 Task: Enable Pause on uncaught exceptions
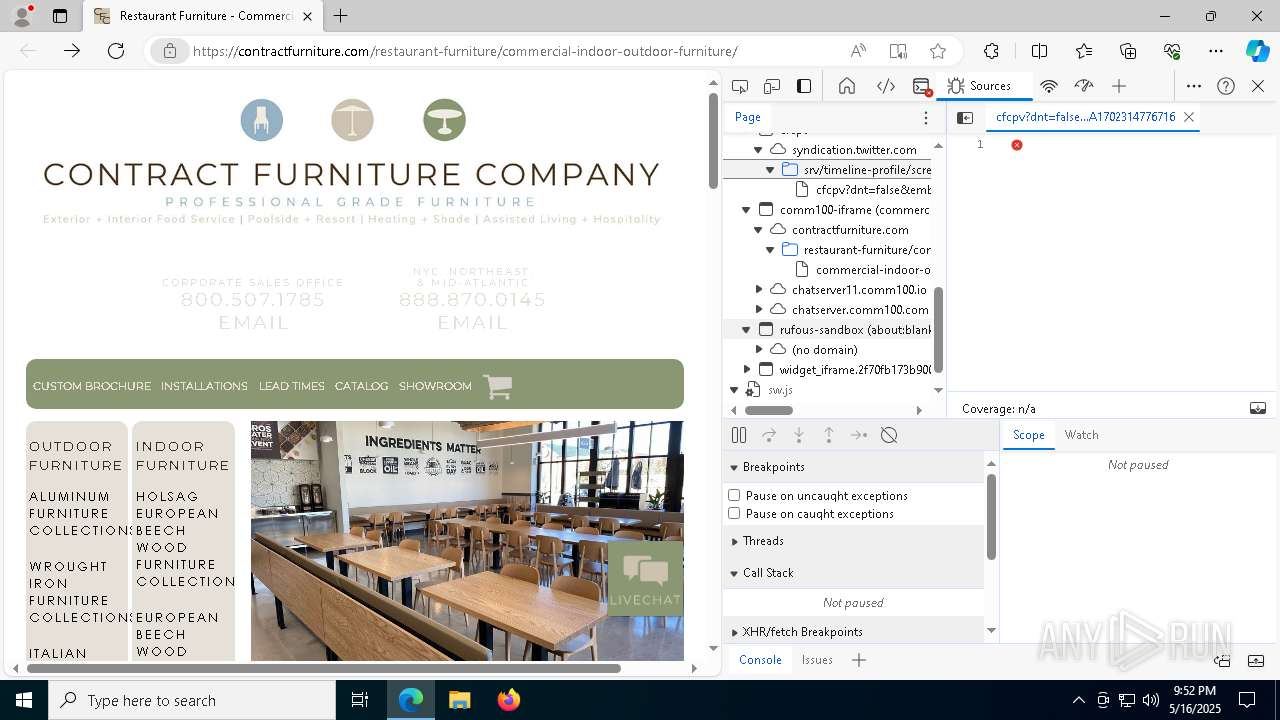point(734,495)
